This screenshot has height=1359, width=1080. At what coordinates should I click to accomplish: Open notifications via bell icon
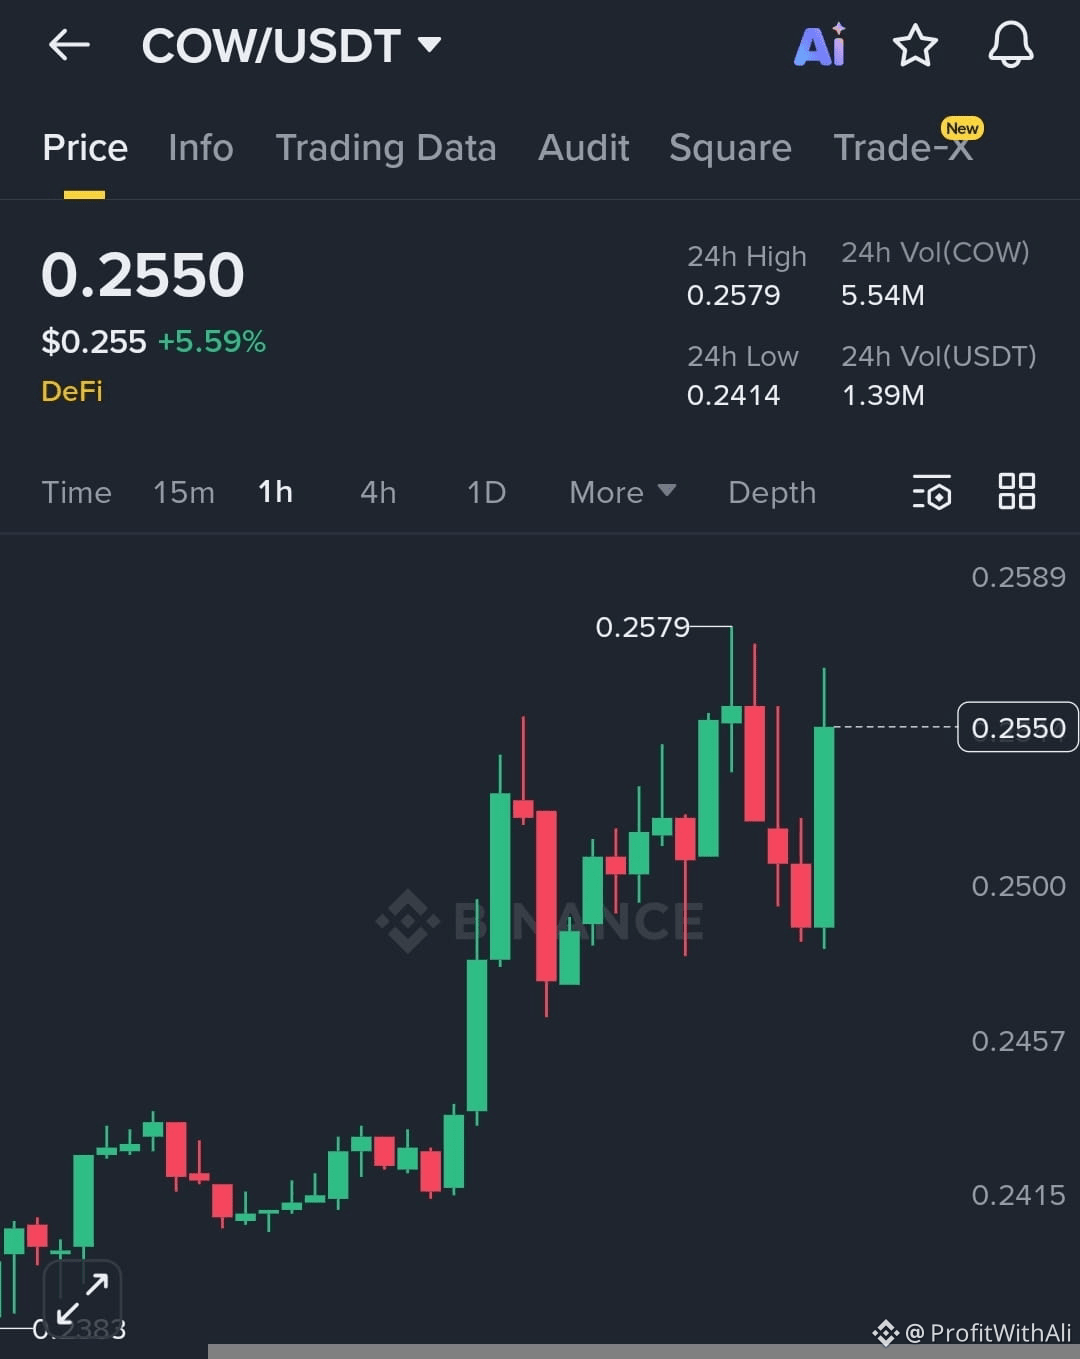[x=1010, y=45]
